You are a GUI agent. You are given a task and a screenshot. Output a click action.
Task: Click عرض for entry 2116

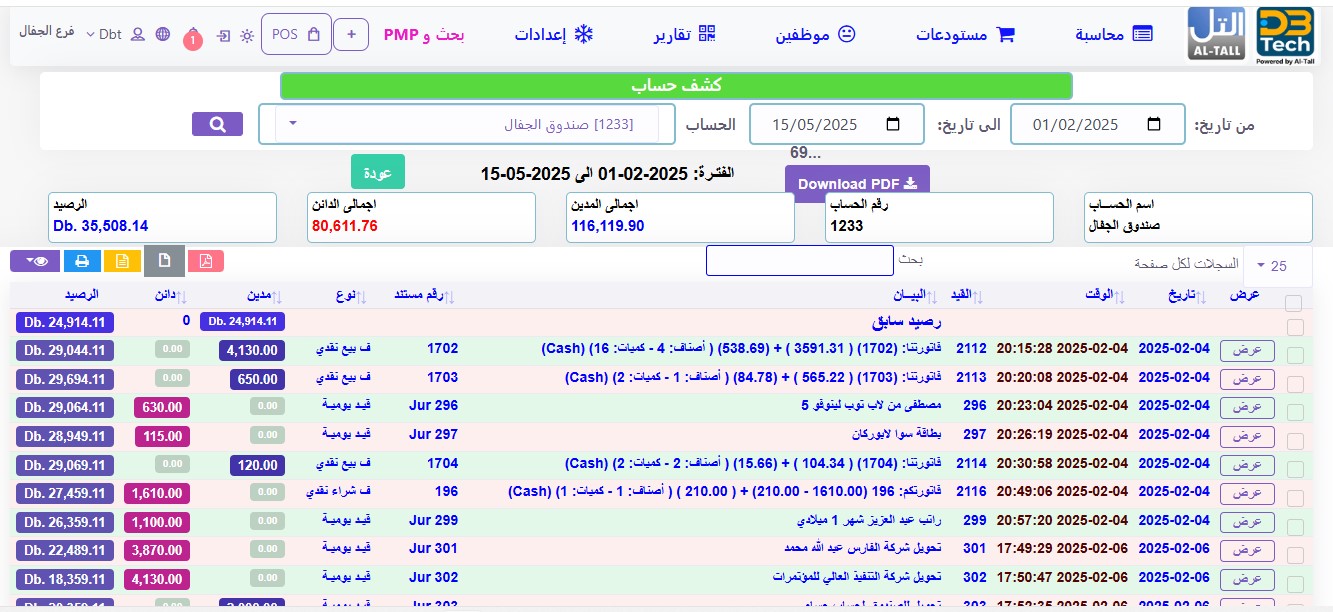[1247, 493]
